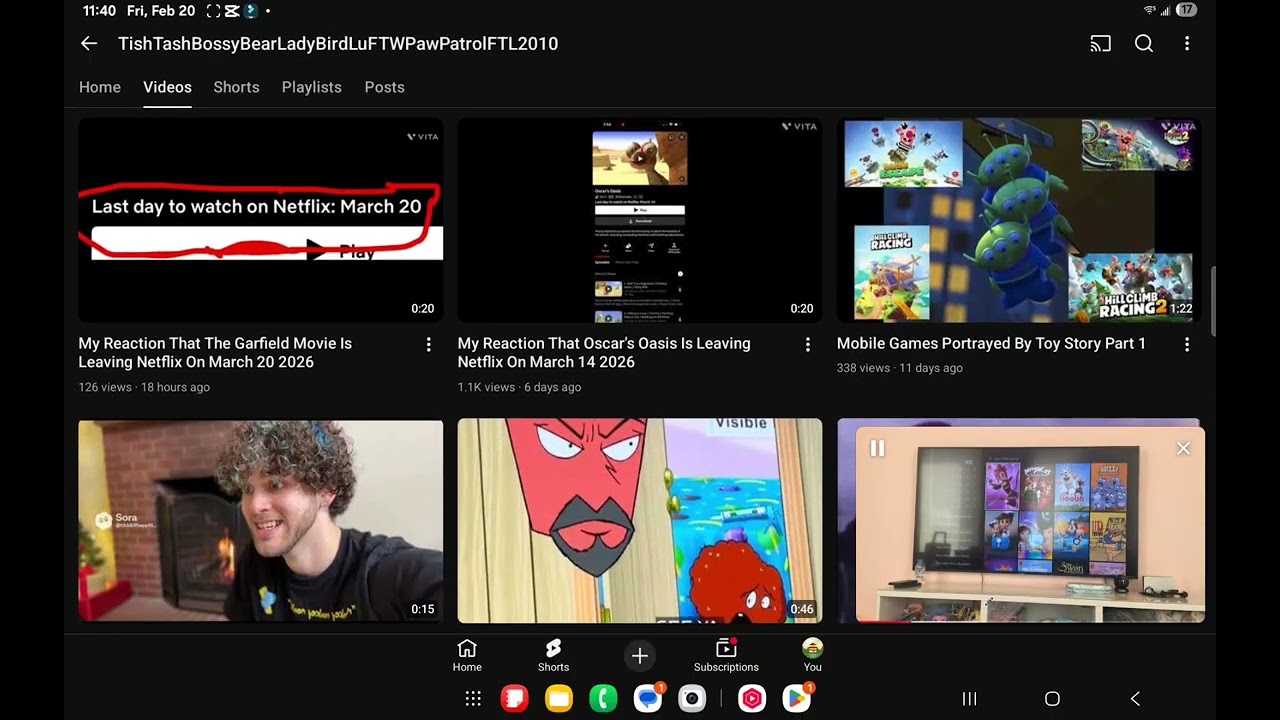Image resolution: width=1280 pixels, height=720 pixels.
Task: Tap the '338 views · 11 days ago' text
Action: [x=900, y=368]
